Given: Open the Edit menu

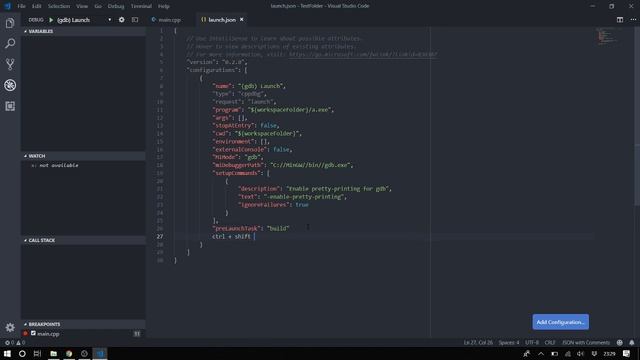Looking at the screenshot, I should [36, 6].
